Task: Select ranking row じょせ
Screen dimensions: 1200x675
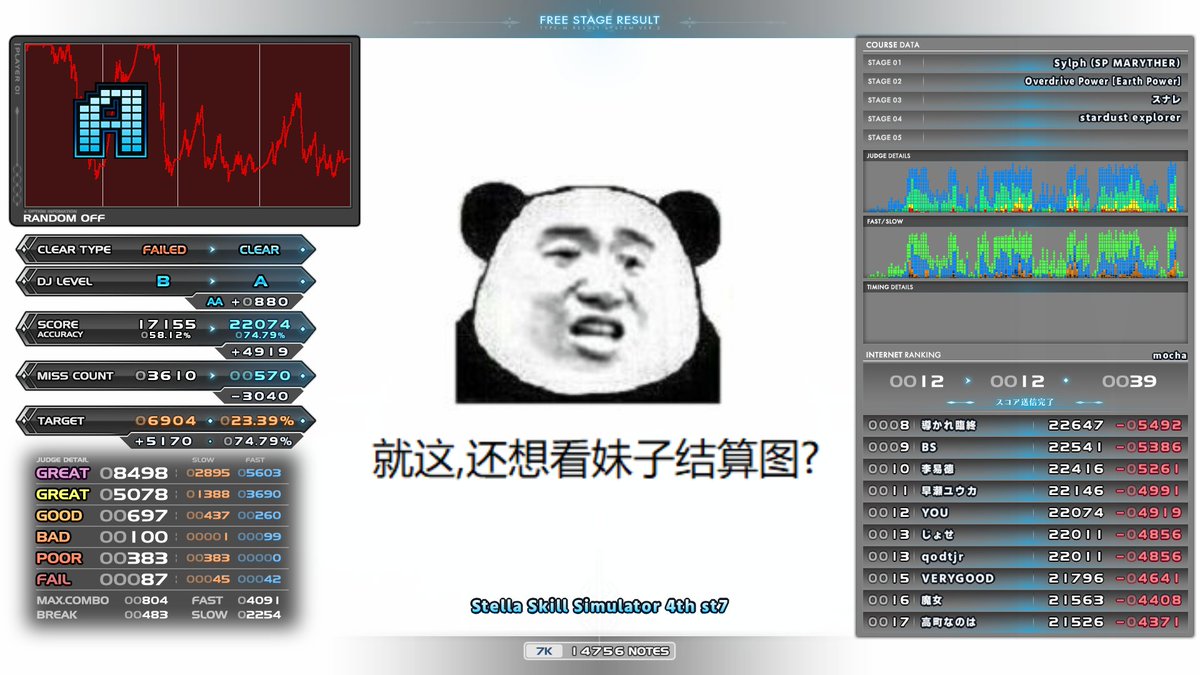Action: (1025, 535)
